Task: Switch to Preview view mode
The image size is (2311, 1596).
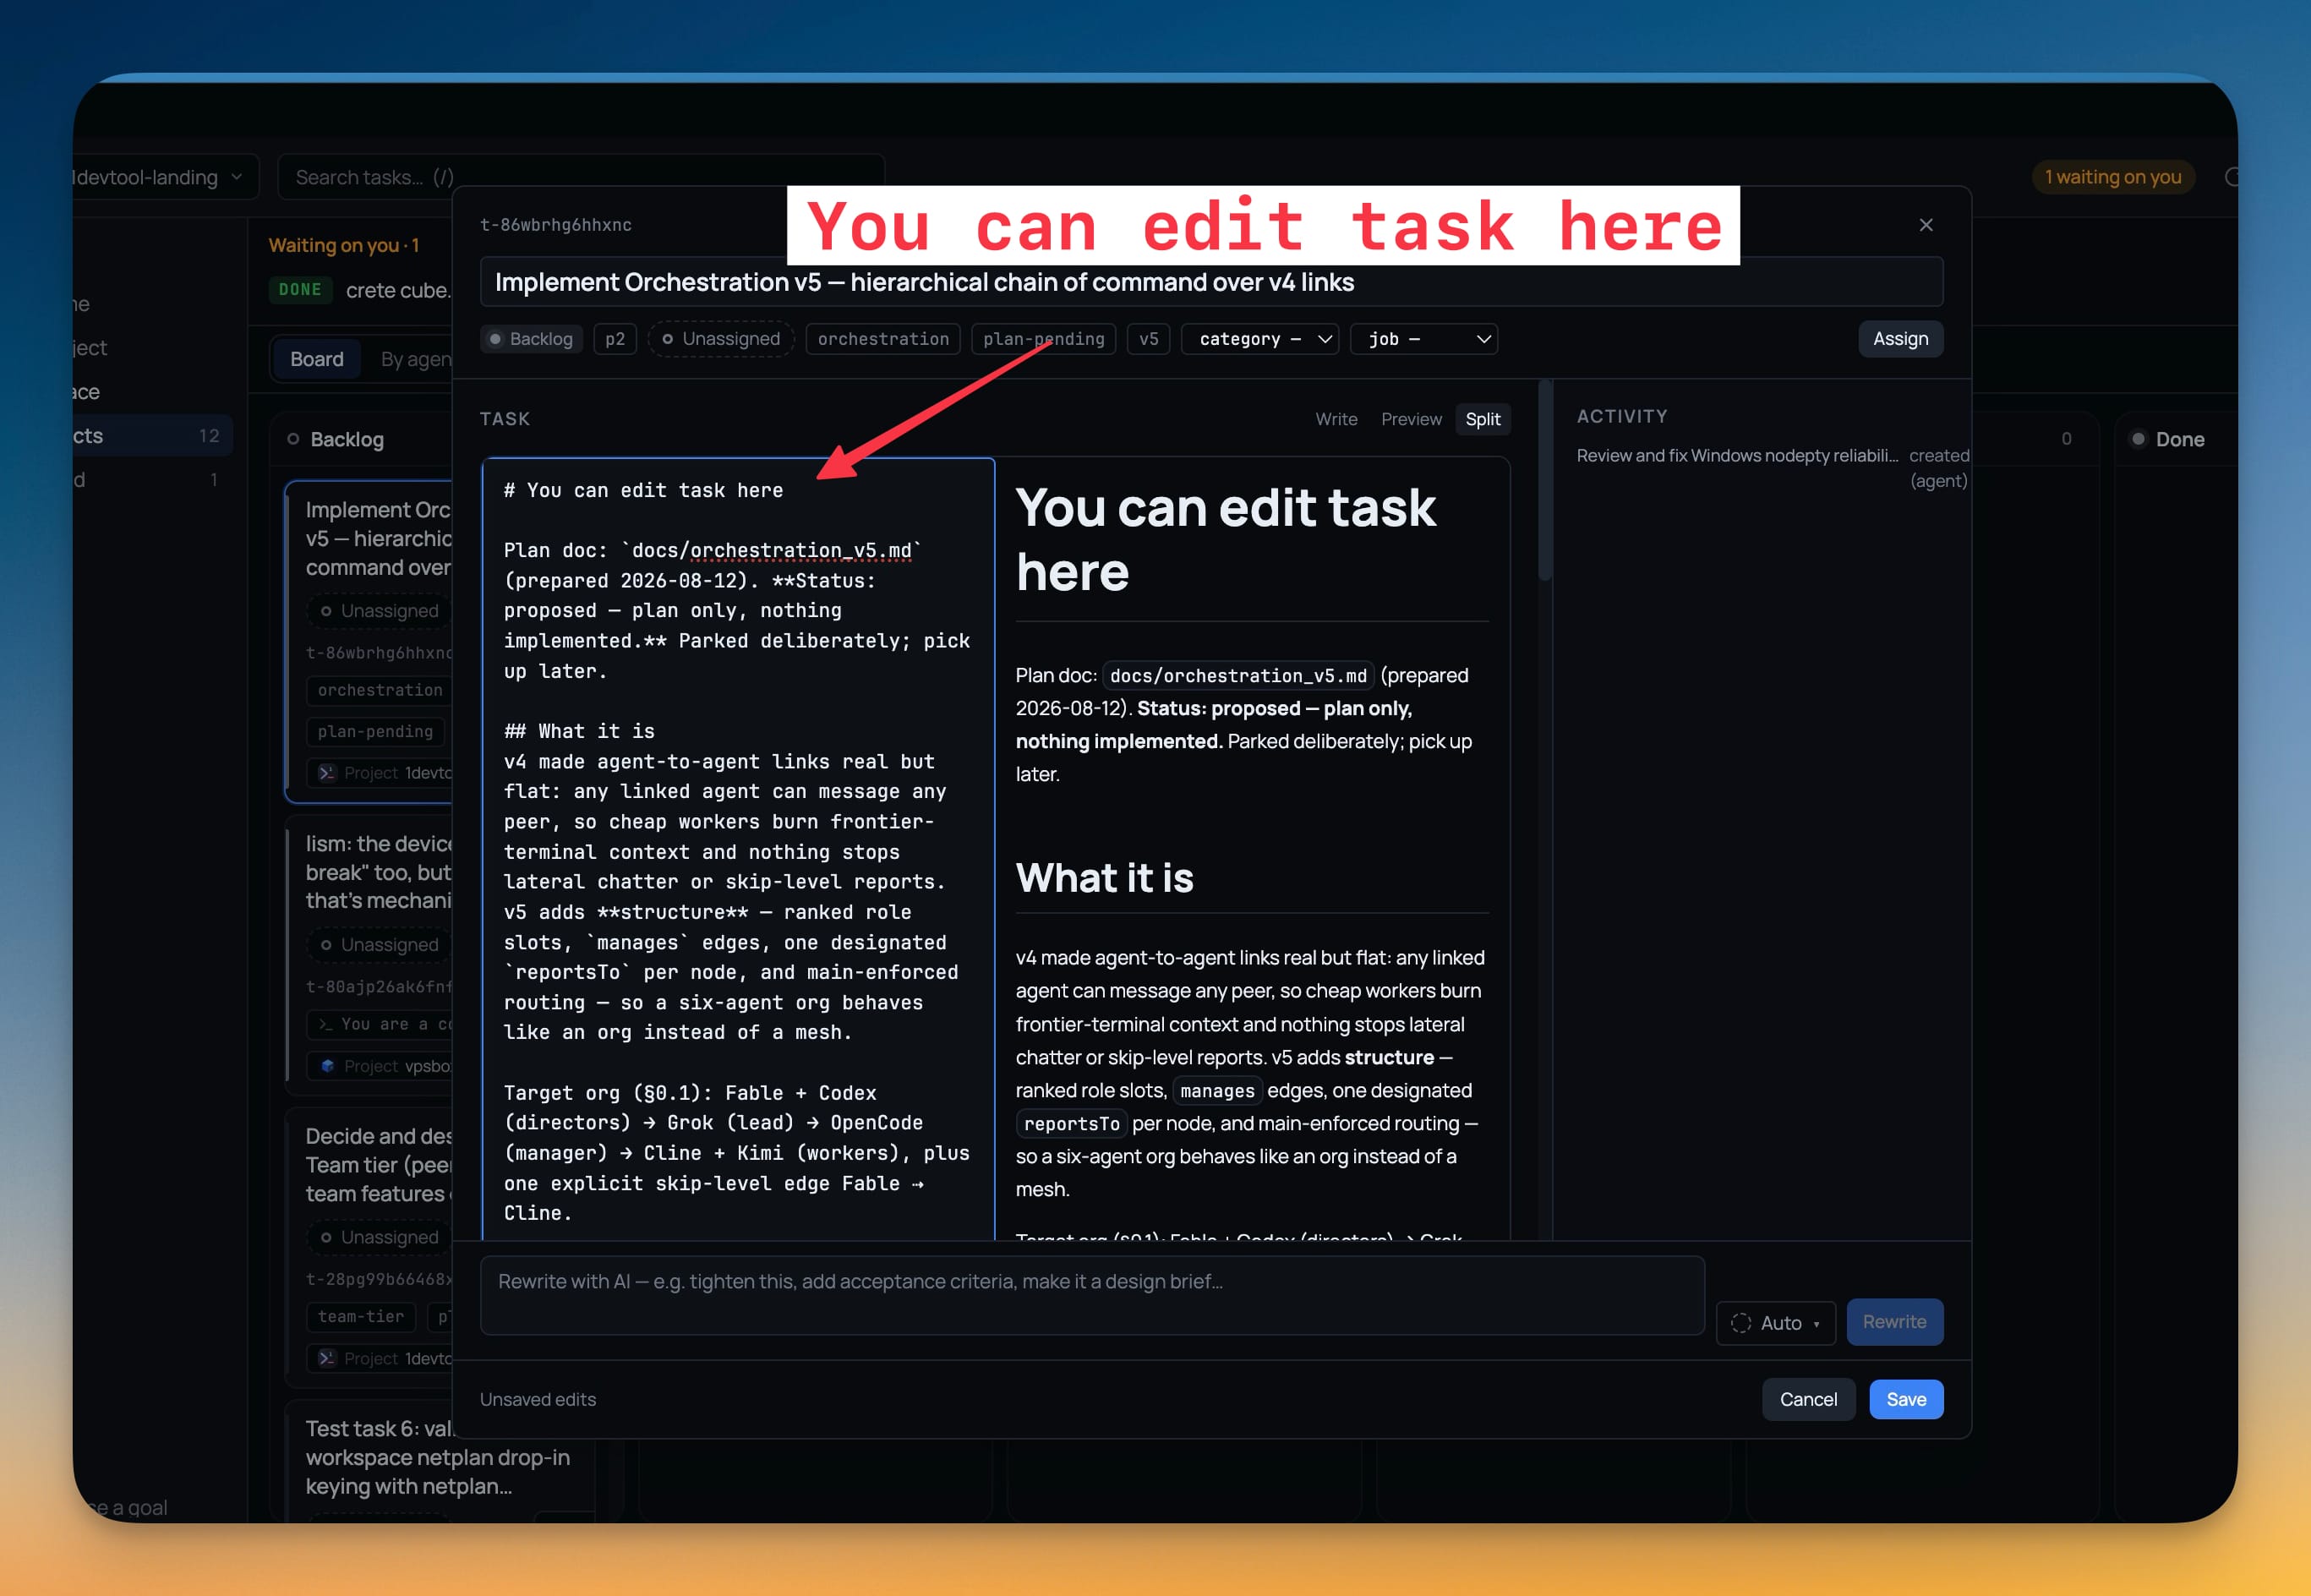Action: (x=1411, y=419)
